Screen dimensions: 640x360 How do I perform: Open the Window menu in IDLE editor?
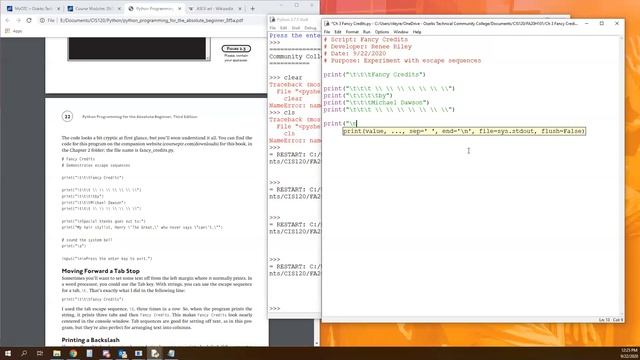coord(401,32)
